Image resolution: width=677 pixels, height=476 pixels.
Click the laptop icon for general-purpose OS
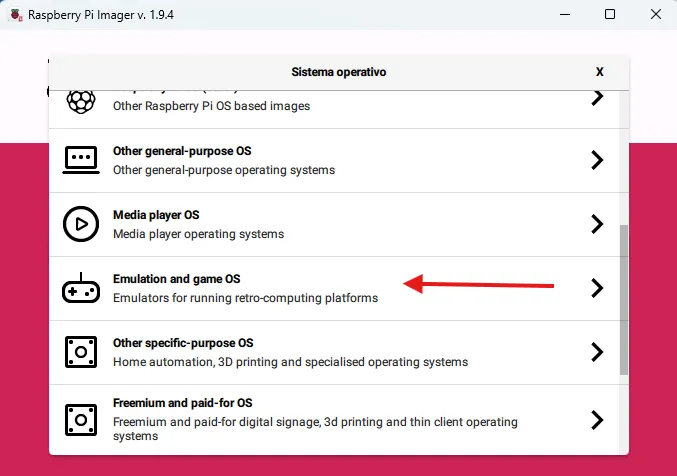coord(81,160)
